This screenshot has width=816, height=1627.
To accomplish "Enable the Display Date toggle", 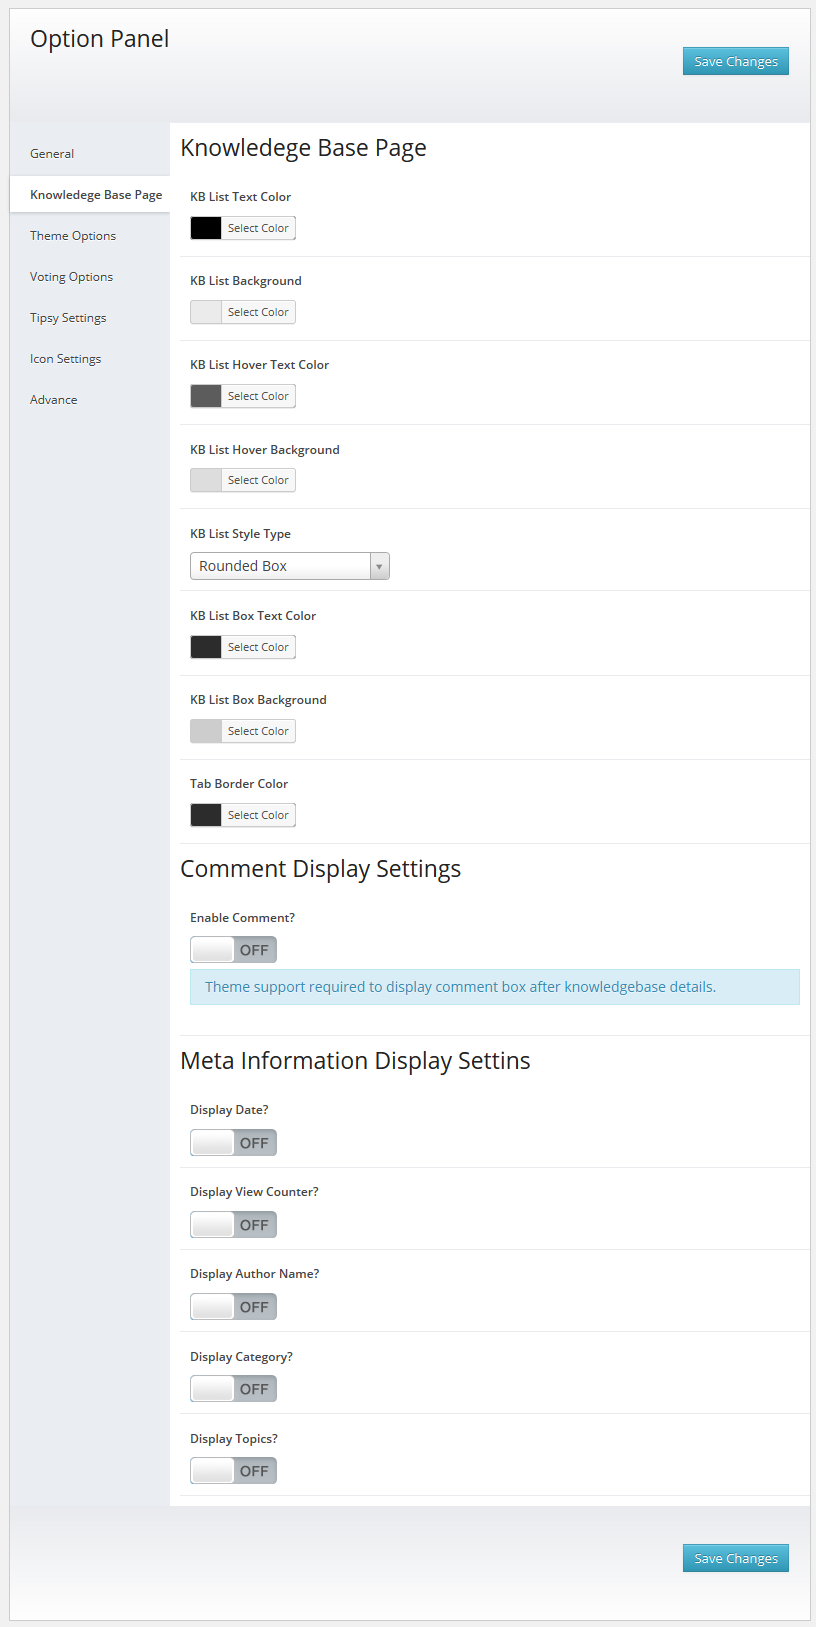I will (233, 1143).
